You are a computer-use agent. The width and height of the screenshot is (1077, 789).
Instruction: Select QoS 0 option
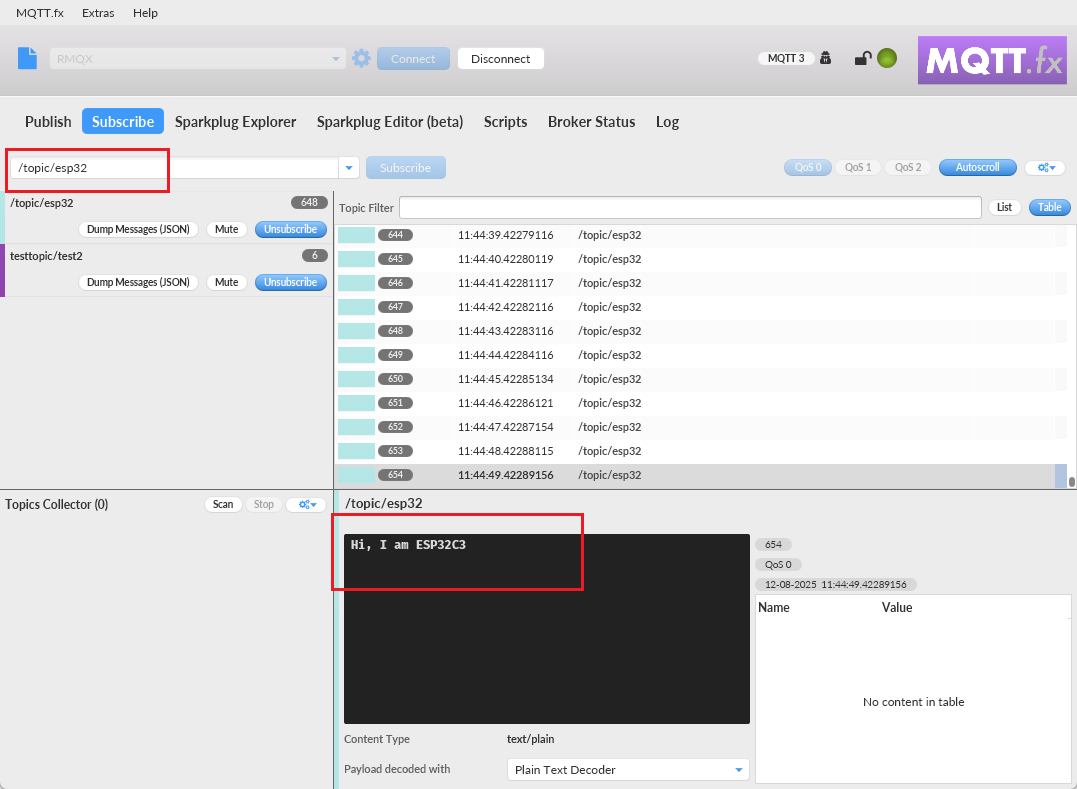[x=808, y=168]
